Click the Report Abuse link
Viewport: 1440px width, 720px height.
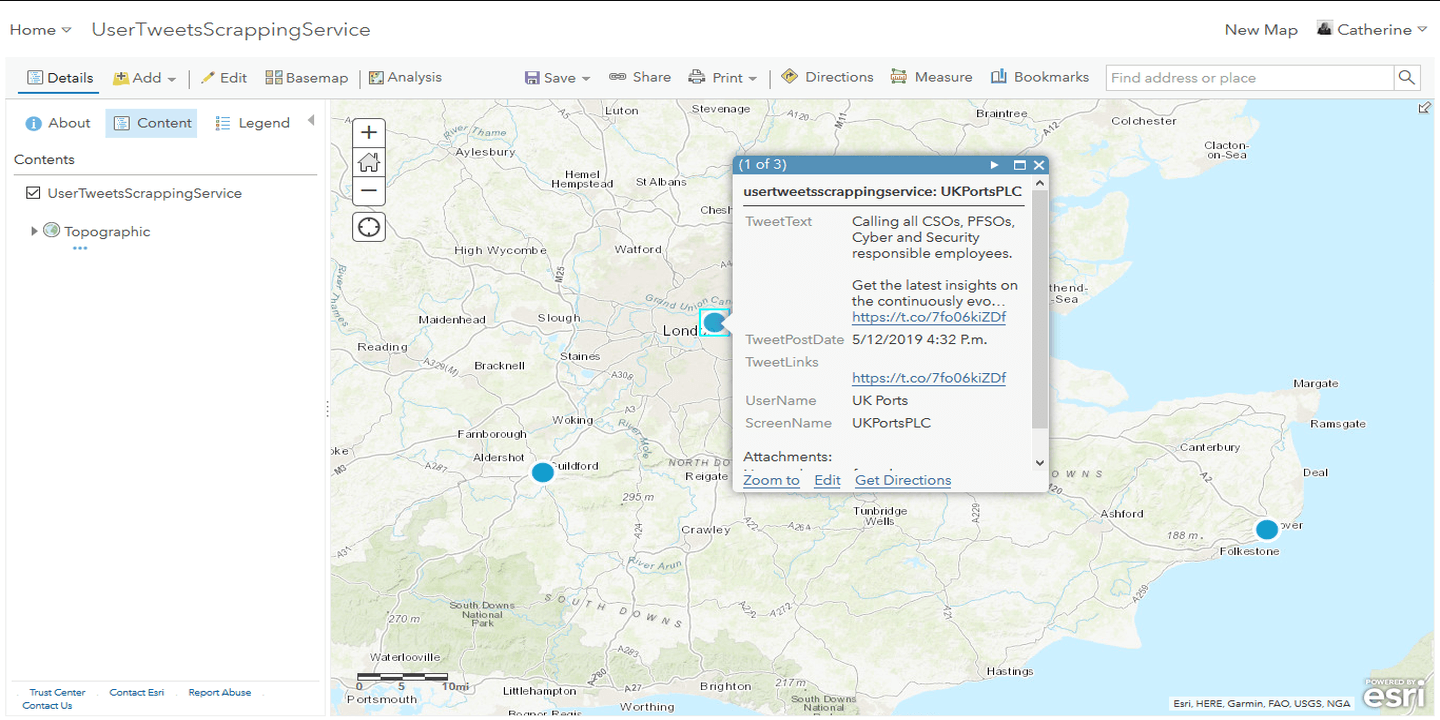tap(220, 692)
